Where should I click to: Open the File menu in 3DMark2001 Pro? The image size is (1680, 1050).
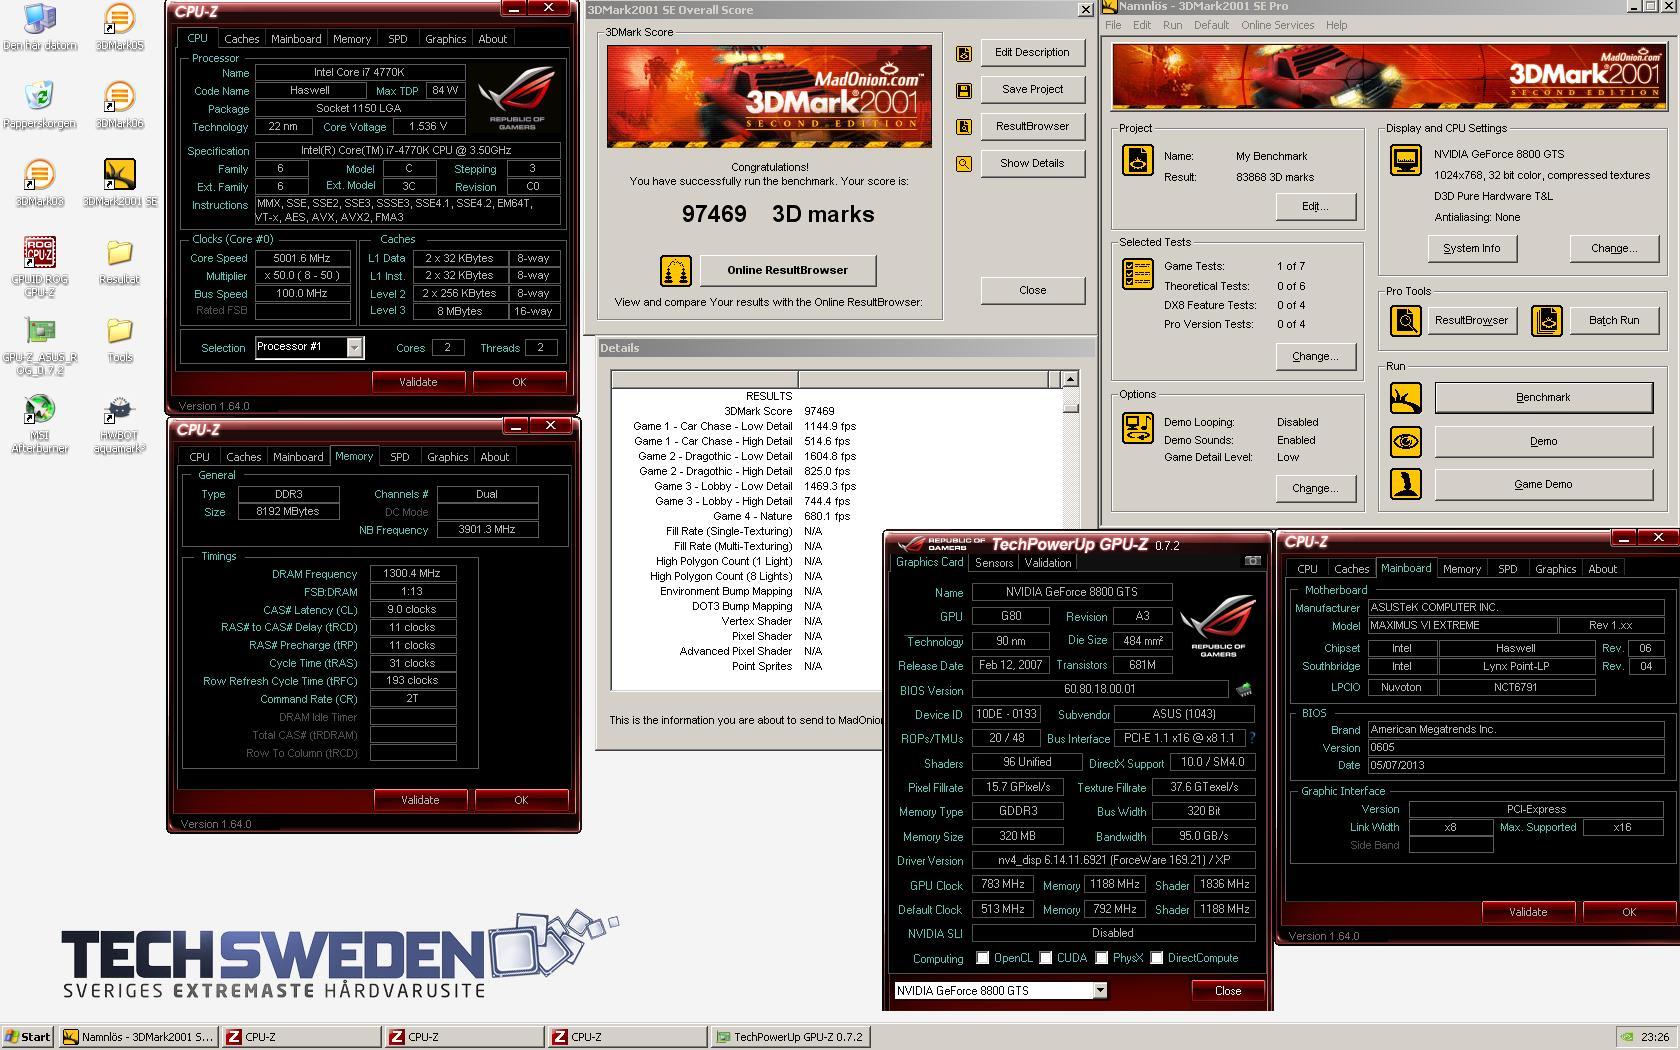[x=1113, y=25]
